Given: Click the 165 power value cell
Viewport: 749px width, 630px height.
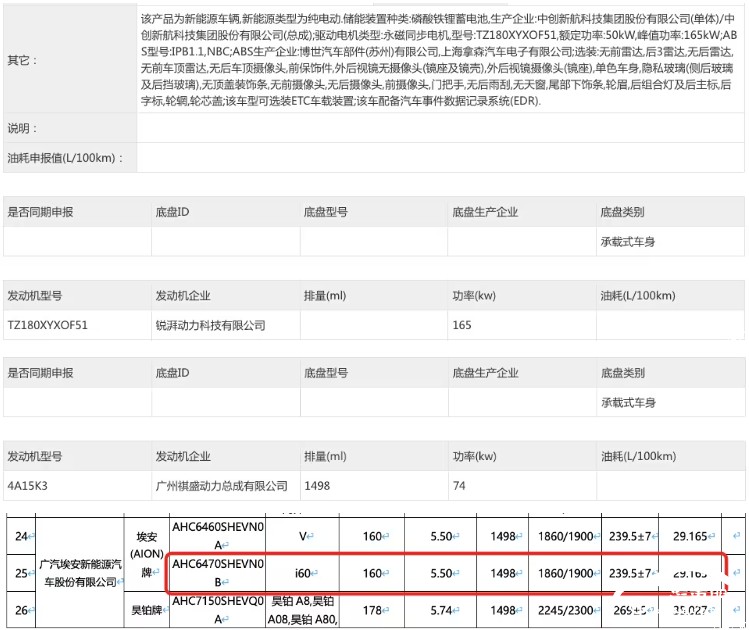Looking at the screenshot, I should [461, 325].
